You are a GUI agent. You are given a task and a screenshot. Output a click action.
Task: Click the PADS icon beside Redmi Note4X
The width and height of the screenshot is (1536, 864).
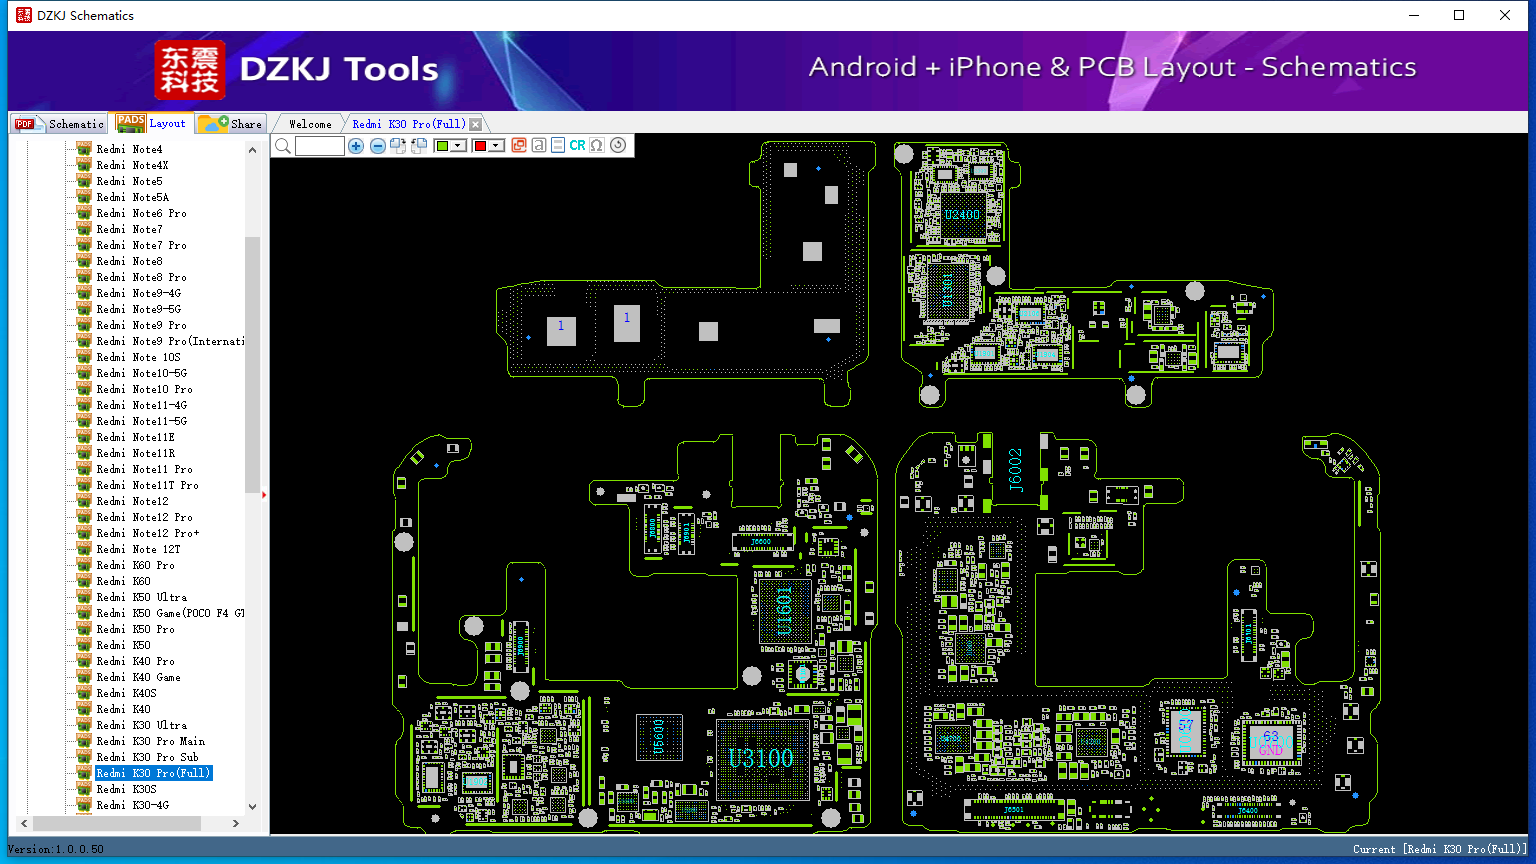(x=84, y=165)
